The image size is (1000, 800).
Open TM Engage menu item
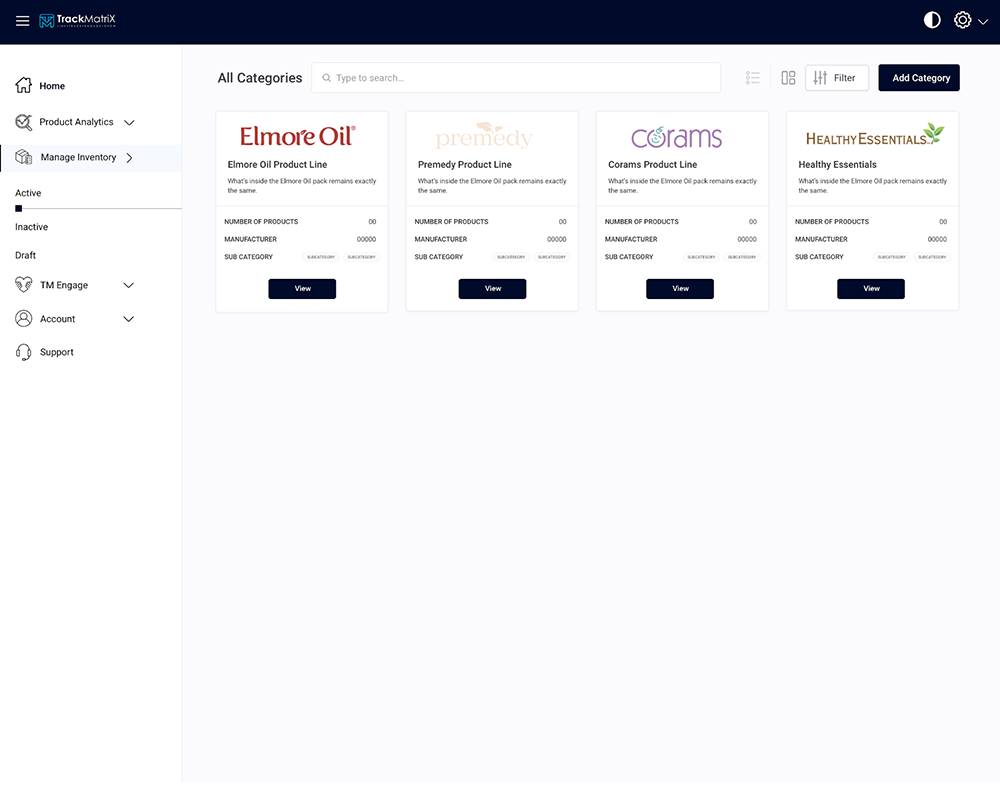coord(64,285)
